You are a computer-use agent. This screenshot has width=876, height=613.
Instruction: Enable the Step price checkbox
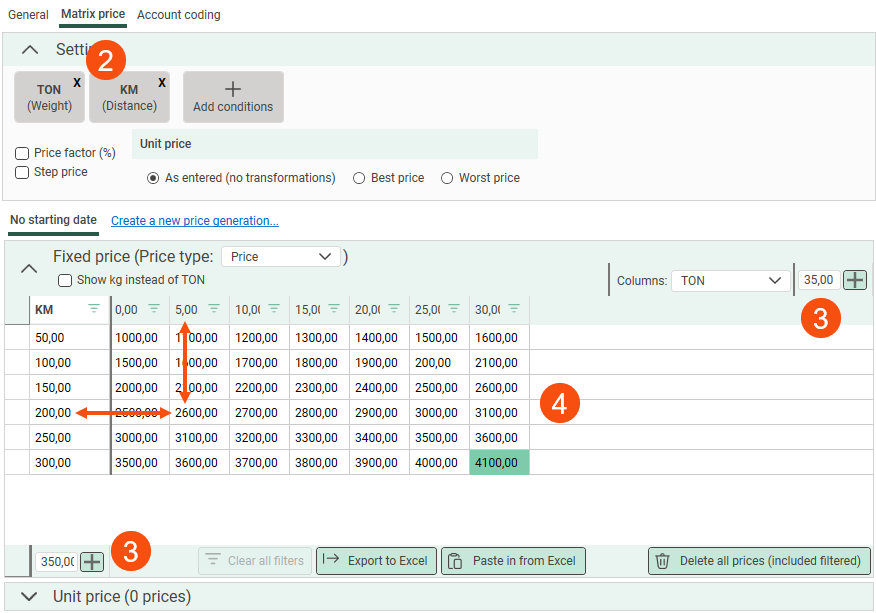[x=22, y=173]
